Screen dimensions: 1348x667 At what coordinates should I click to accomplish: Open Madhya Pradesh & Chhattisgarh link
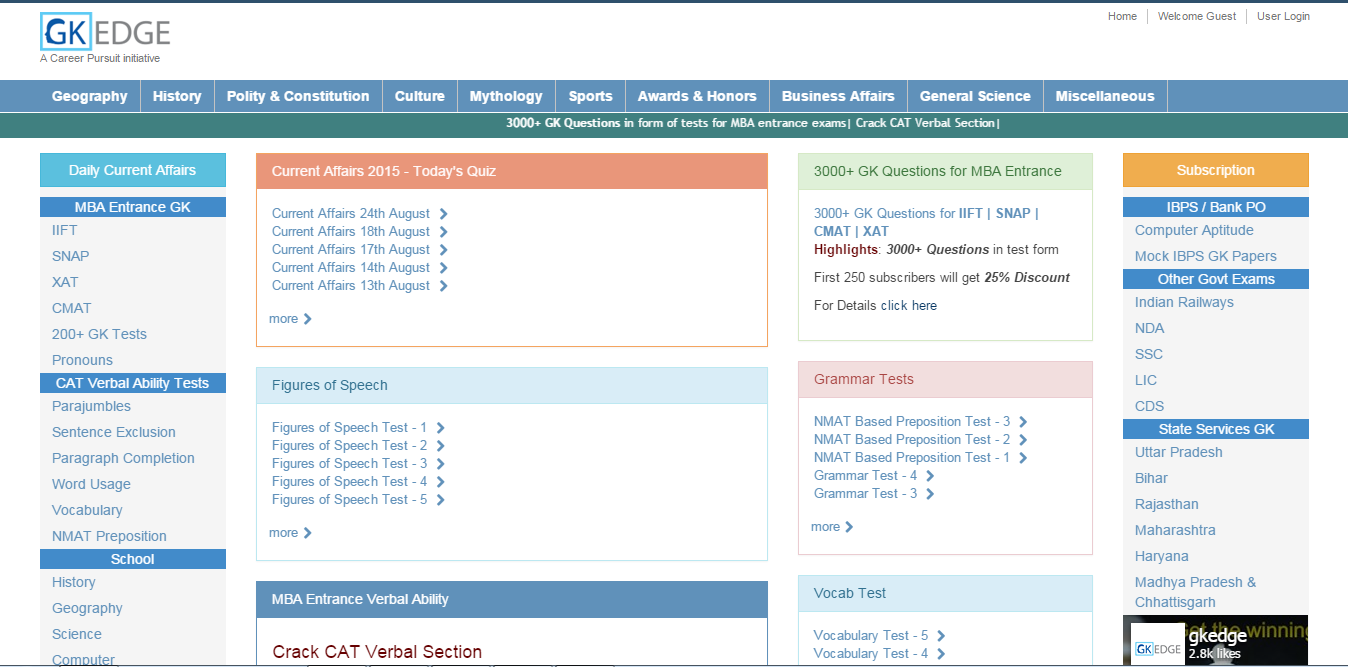coord(1196,592)
